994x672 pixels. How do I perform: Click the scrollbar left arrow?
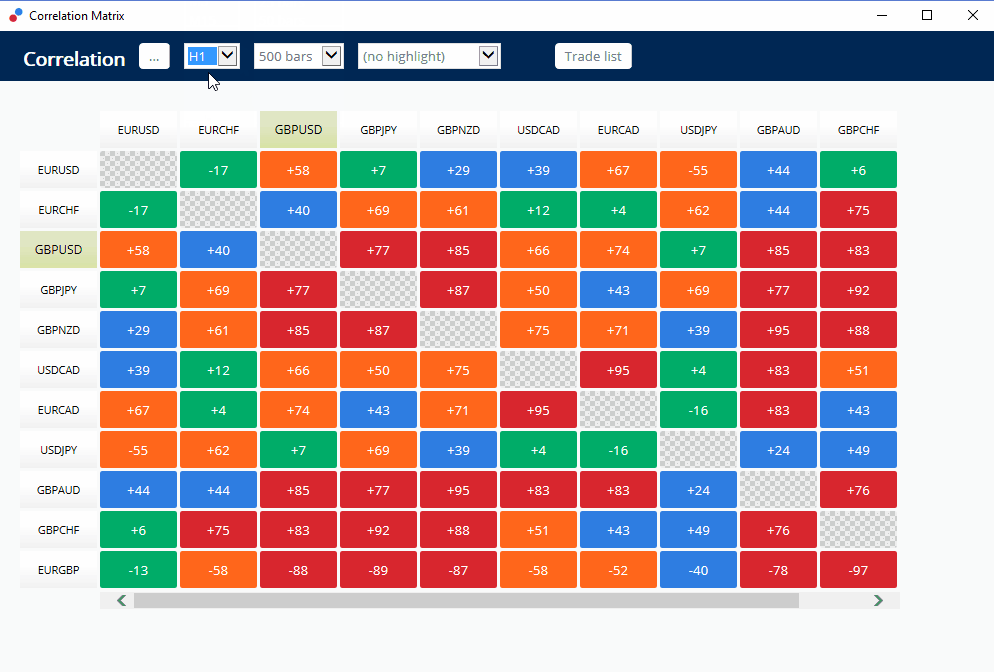[122, 600]
